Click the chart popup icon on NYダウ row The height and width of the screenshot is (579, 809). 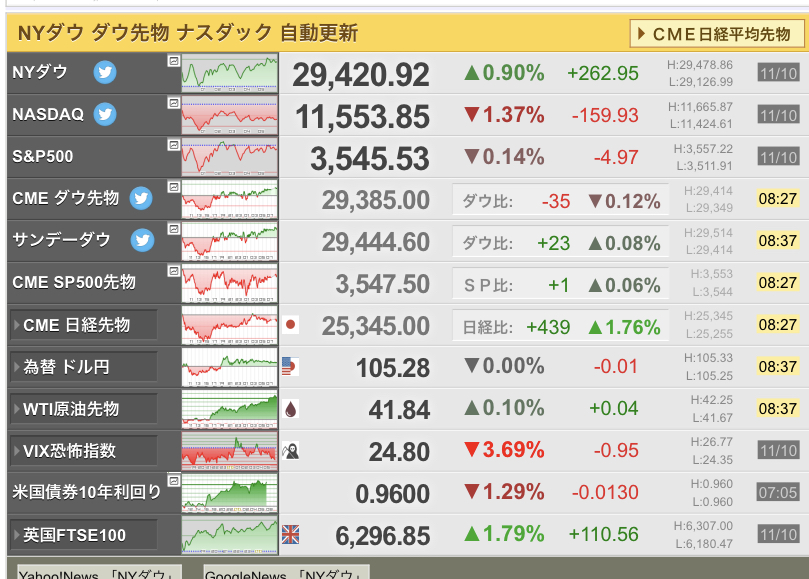174,61
